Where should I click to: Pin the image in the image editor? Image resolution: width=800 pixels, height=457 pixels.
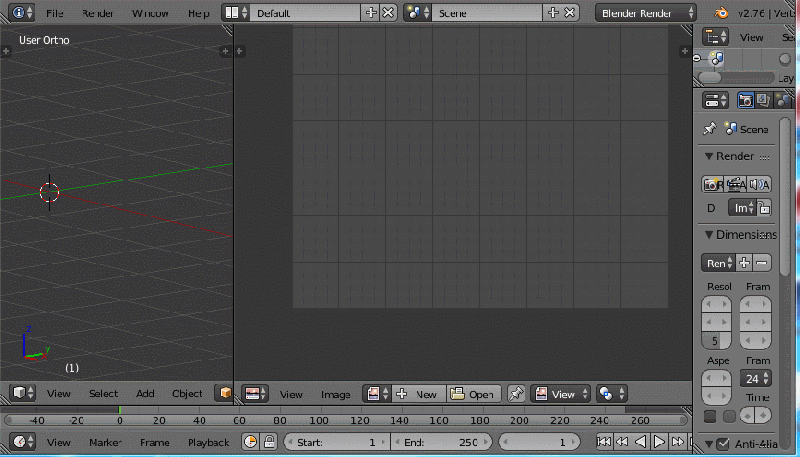(516, 394)
